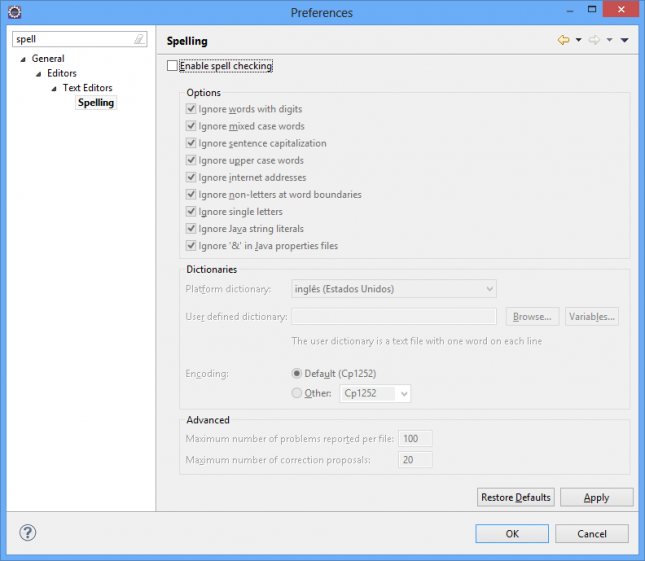645x561 pixels.
Task: Open the back history dropdown arrow
Action: (x=578, y=40)
